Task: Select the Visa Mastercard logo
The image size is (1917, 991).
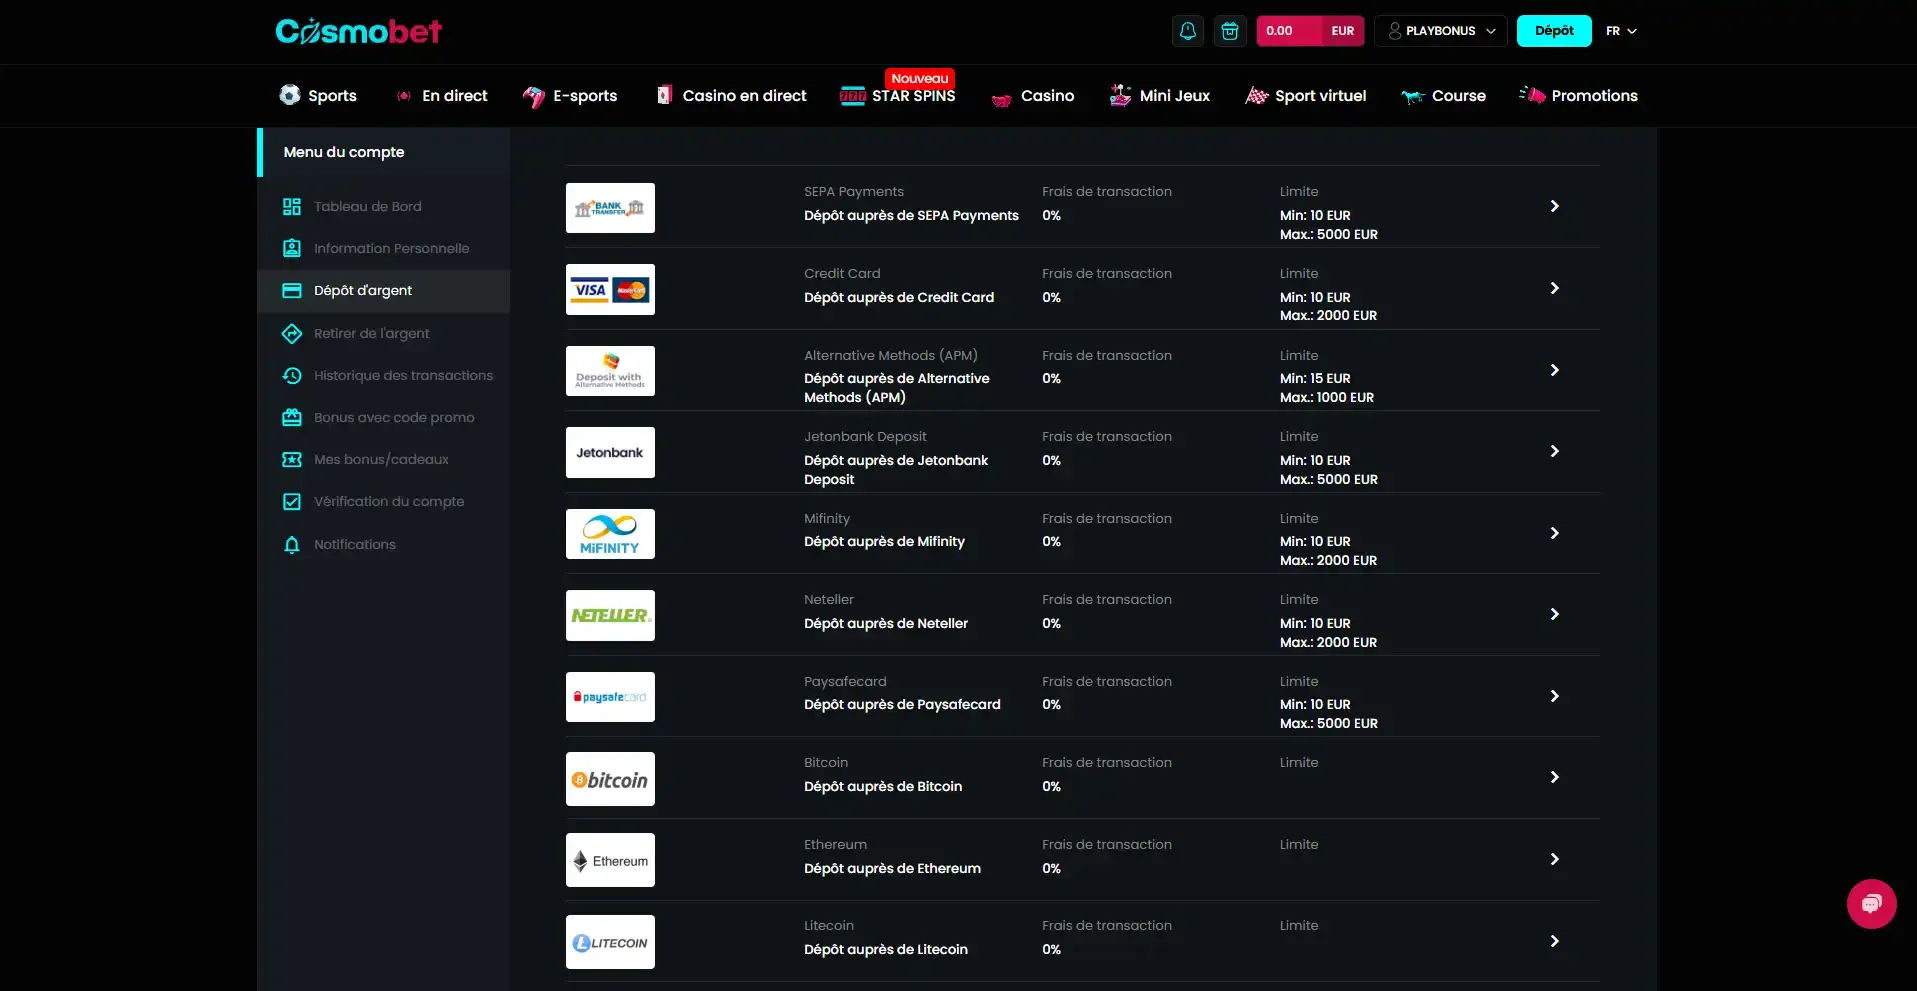Action: pos(610,290)
